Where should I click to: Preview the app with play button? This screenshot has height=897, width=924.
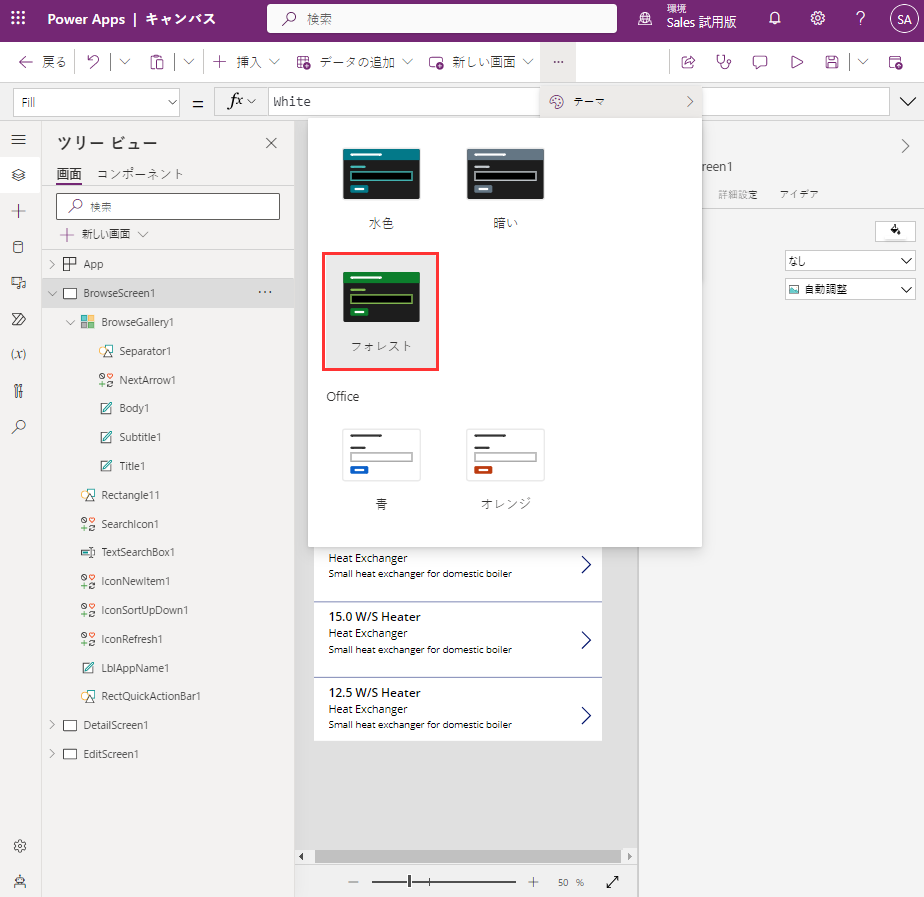coord(797,62)
